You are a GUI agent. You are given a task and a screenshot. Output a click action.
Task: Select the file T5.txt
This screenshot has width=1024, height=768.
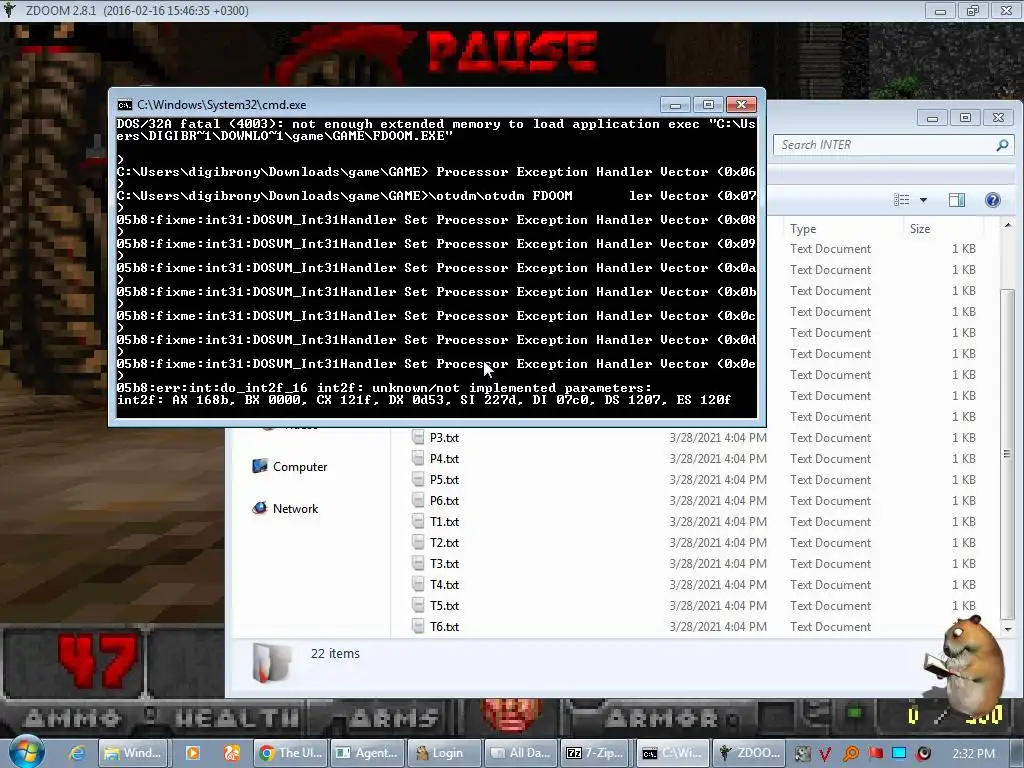444,605
